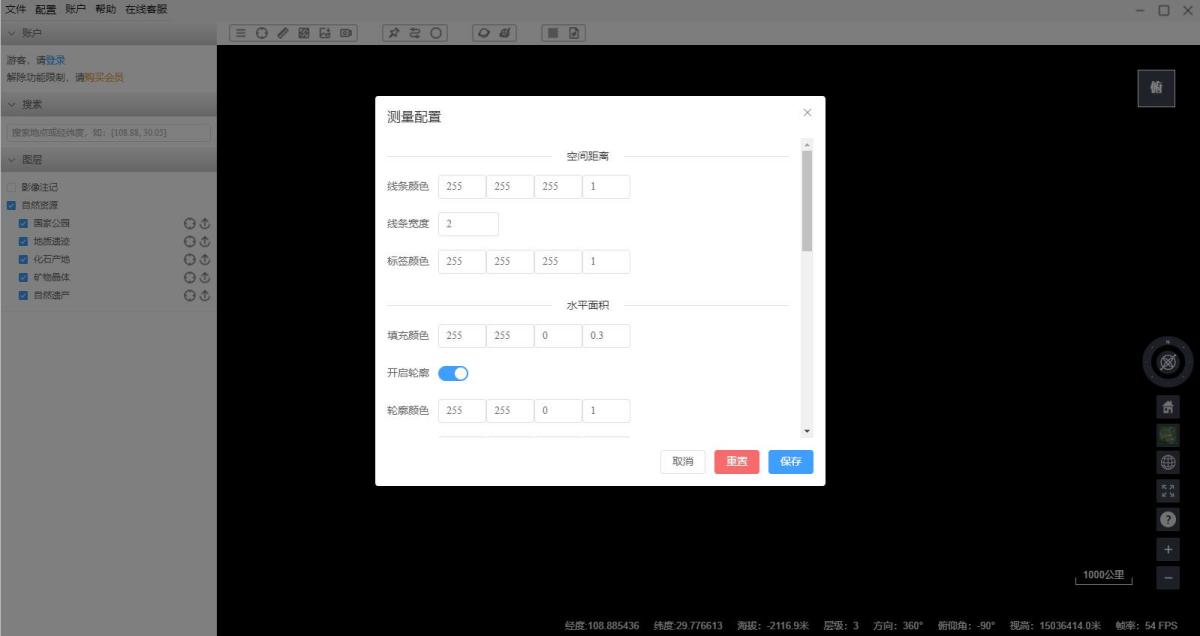Open the globe mode icon on right sidebar

click(1167, 462)
